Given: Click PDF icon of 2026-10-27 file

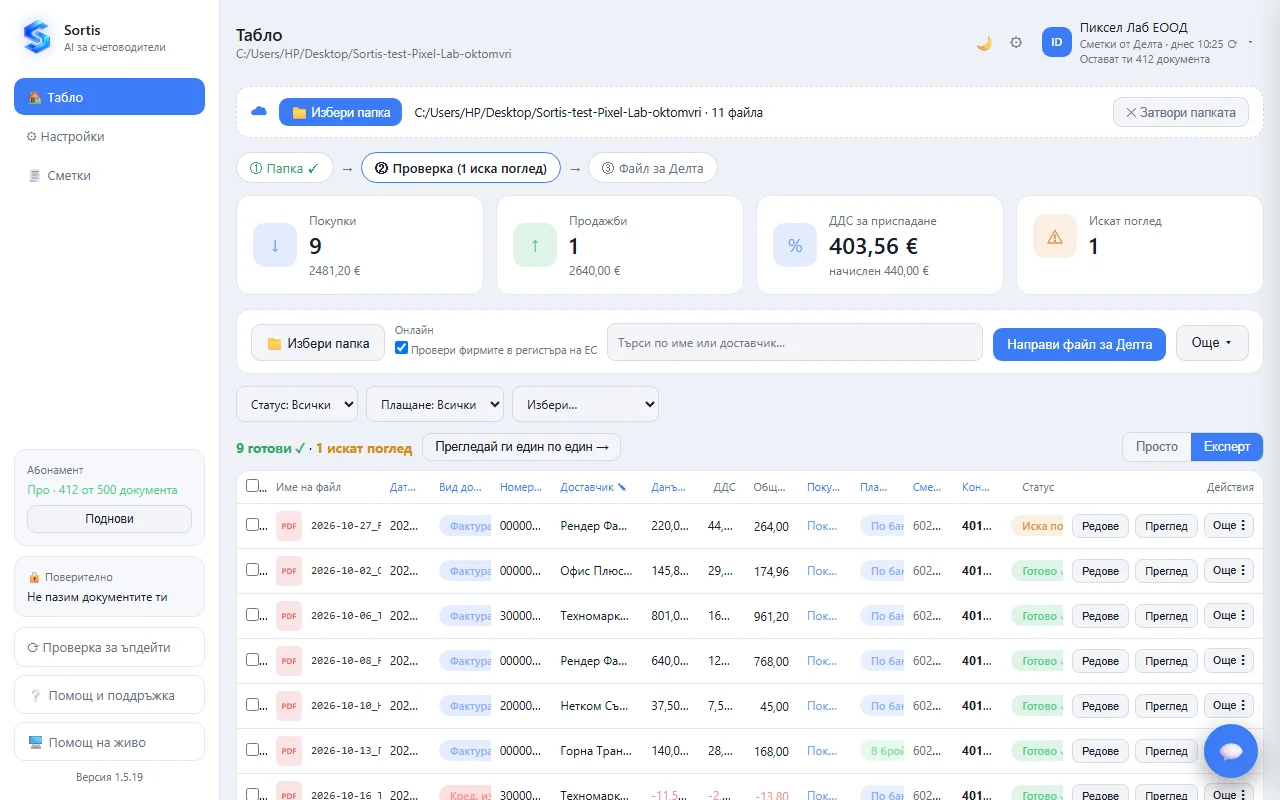Looking at the screenshot, I should click(289, 526).
